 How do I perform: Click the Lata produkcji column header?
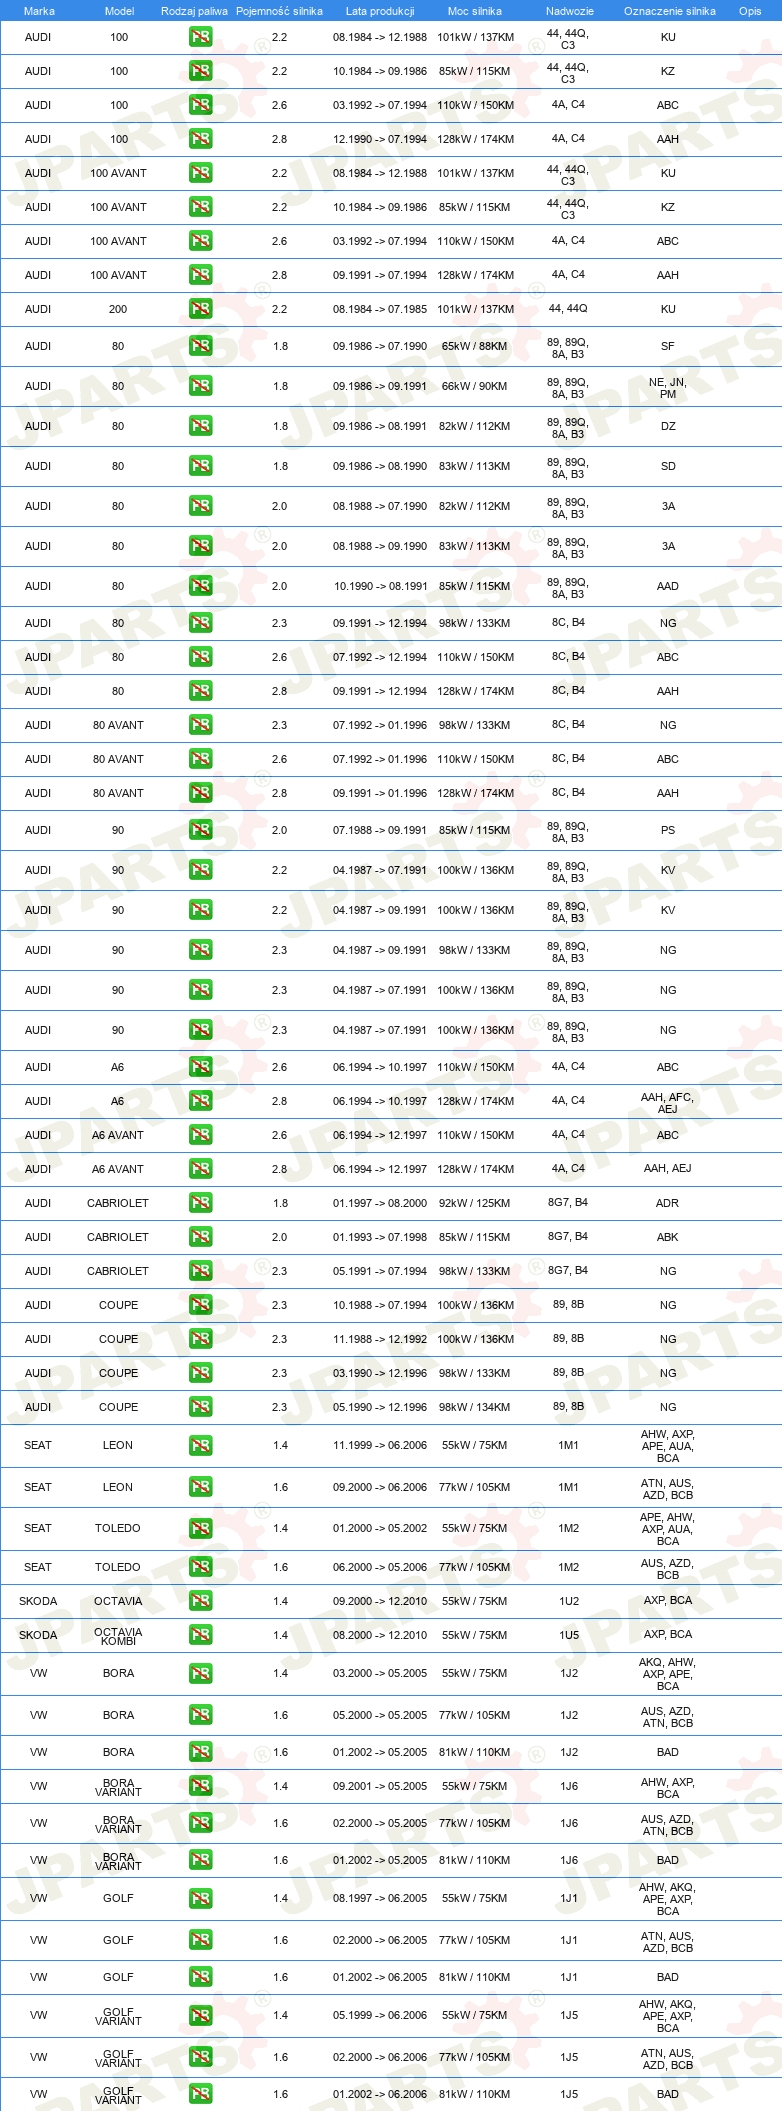click(x=380, y=11)
